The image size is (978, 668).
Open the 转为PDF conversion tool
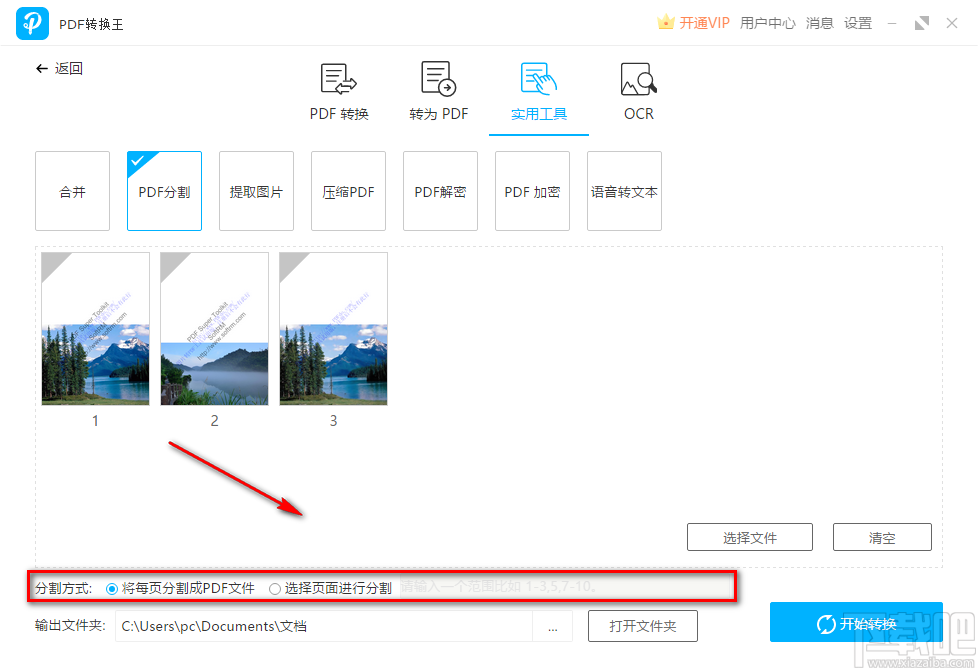point(438,80)
